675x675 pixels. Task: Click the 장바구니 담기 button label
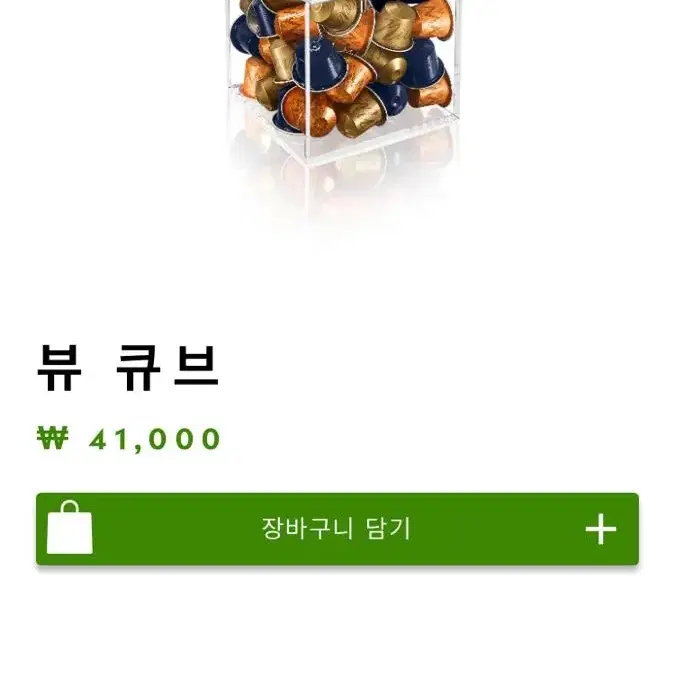pos(336,529)
